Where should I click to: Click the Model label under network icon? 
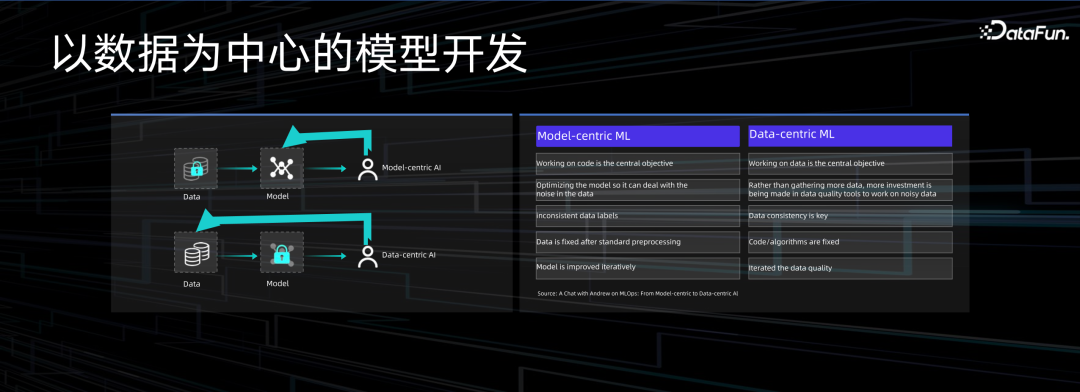pos(278,197)
